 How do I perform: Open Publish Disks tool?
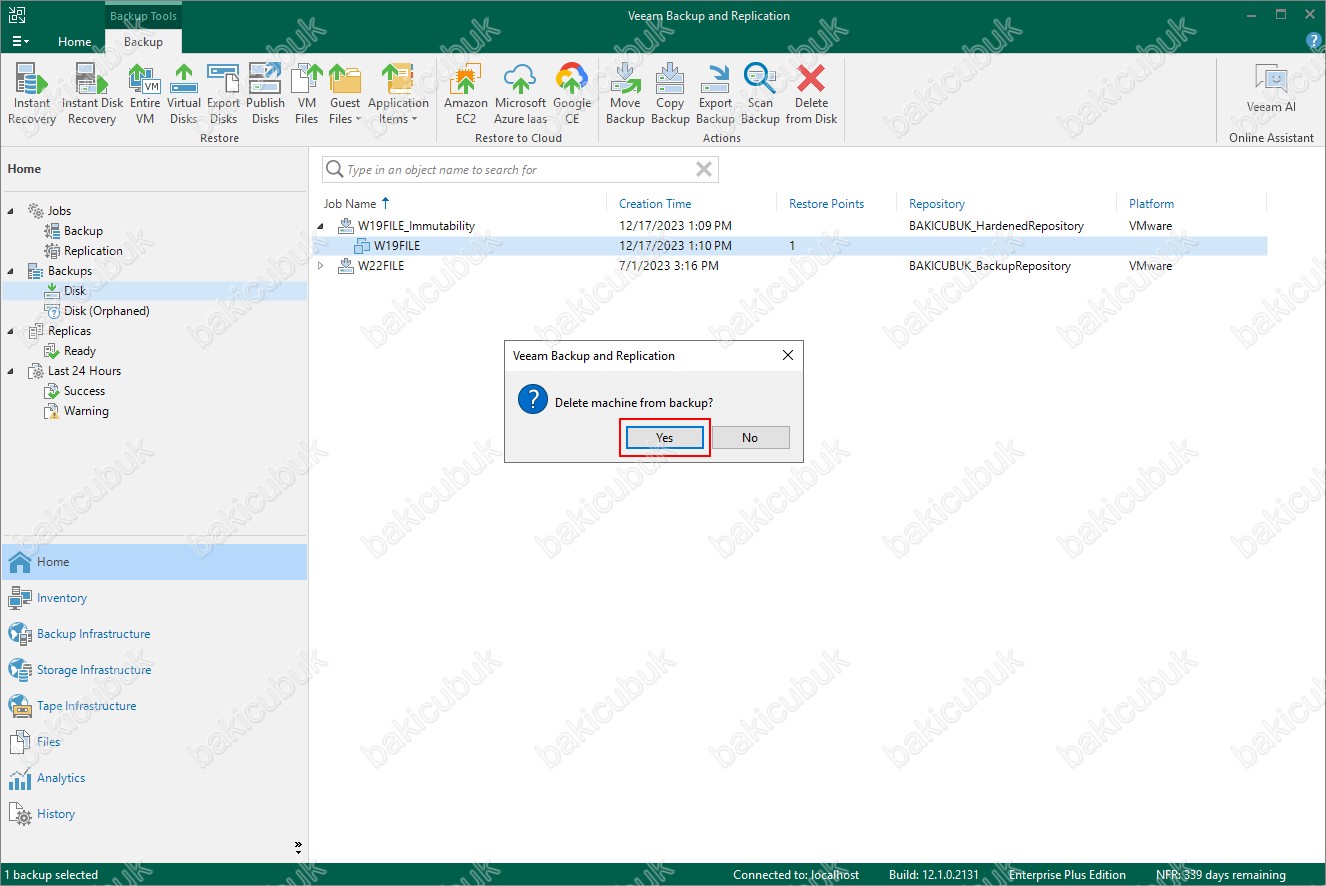[x=265, y=94]
